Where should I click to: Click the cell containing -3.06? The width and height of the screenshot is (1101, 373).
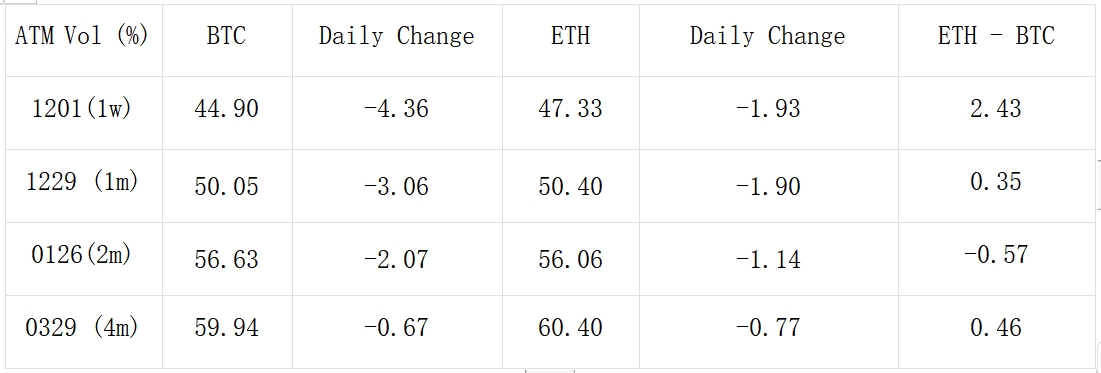click(397, 186)
